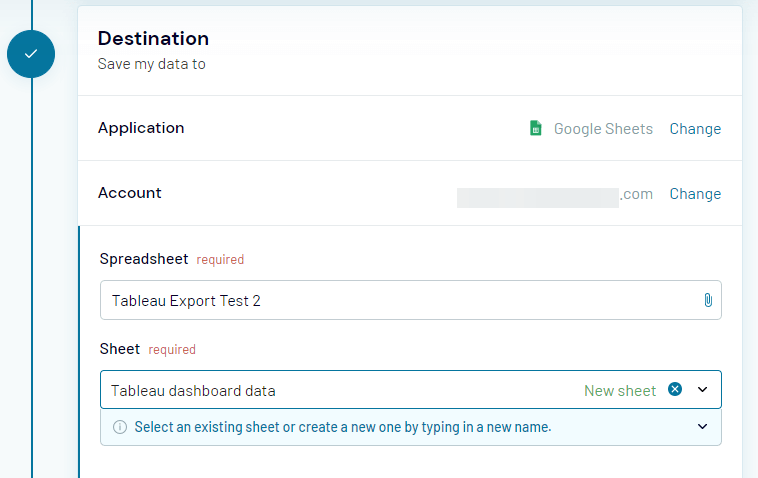Click the Tableau Export Test 2 spreadsheet field
The image size is (758, 478).
pyautogui.click(x=400, y=300)
